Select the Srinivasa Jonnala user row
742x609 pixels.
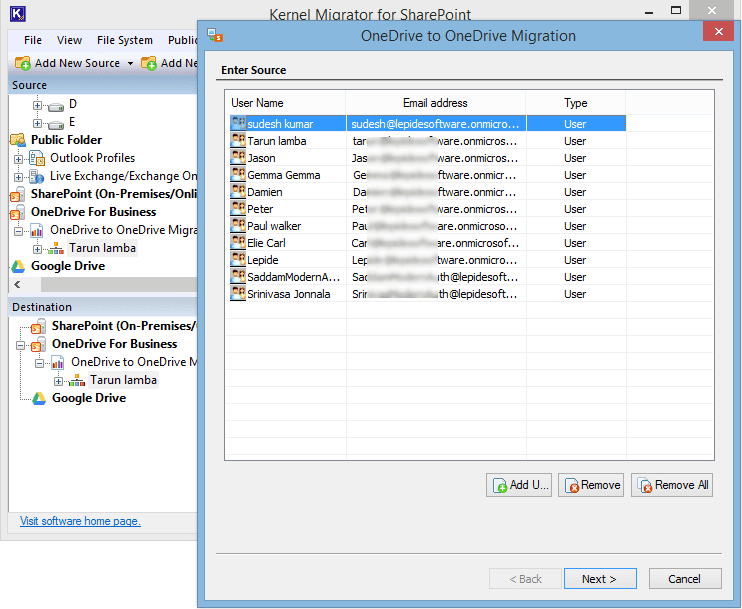click(x=428, y=294)
